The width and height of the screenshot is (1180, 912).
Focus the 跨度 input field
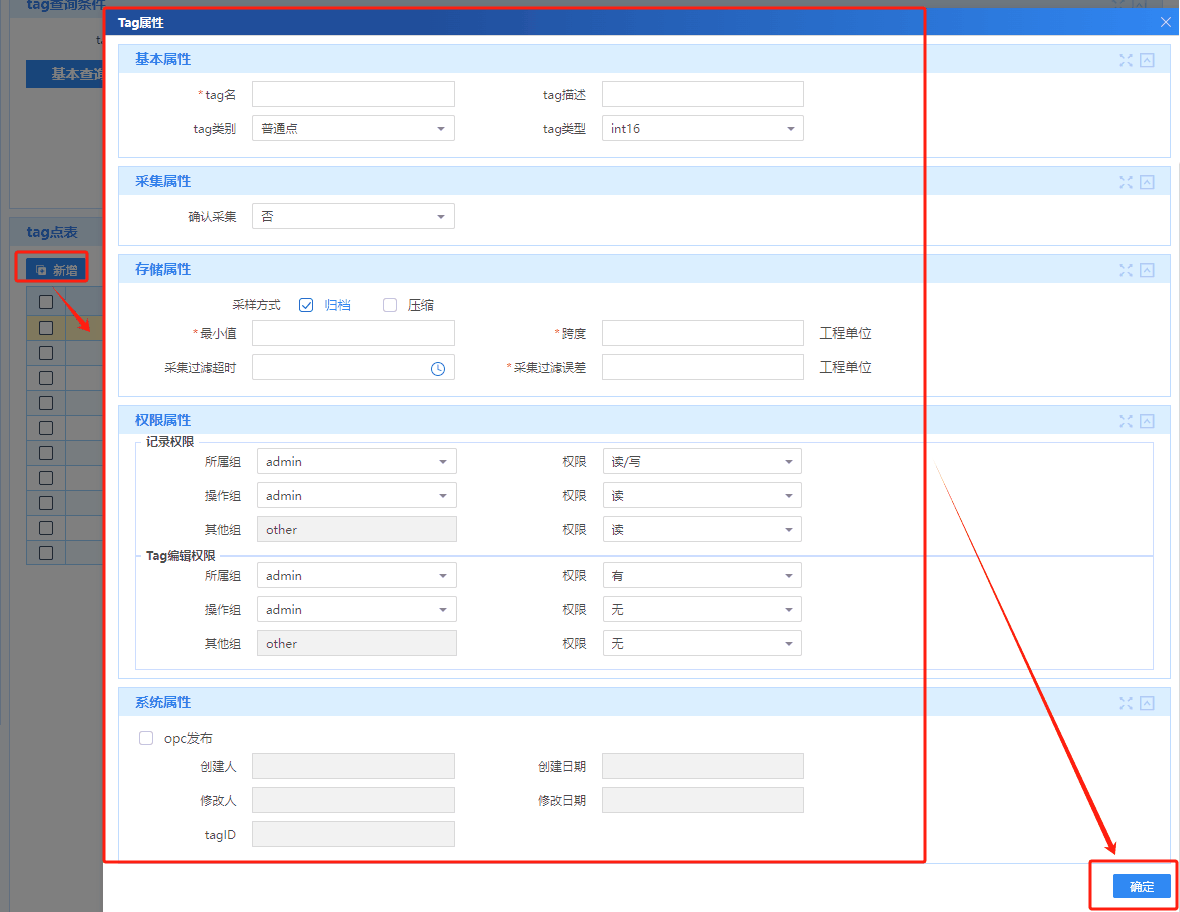pyautogui.click(x=702, y=333)
